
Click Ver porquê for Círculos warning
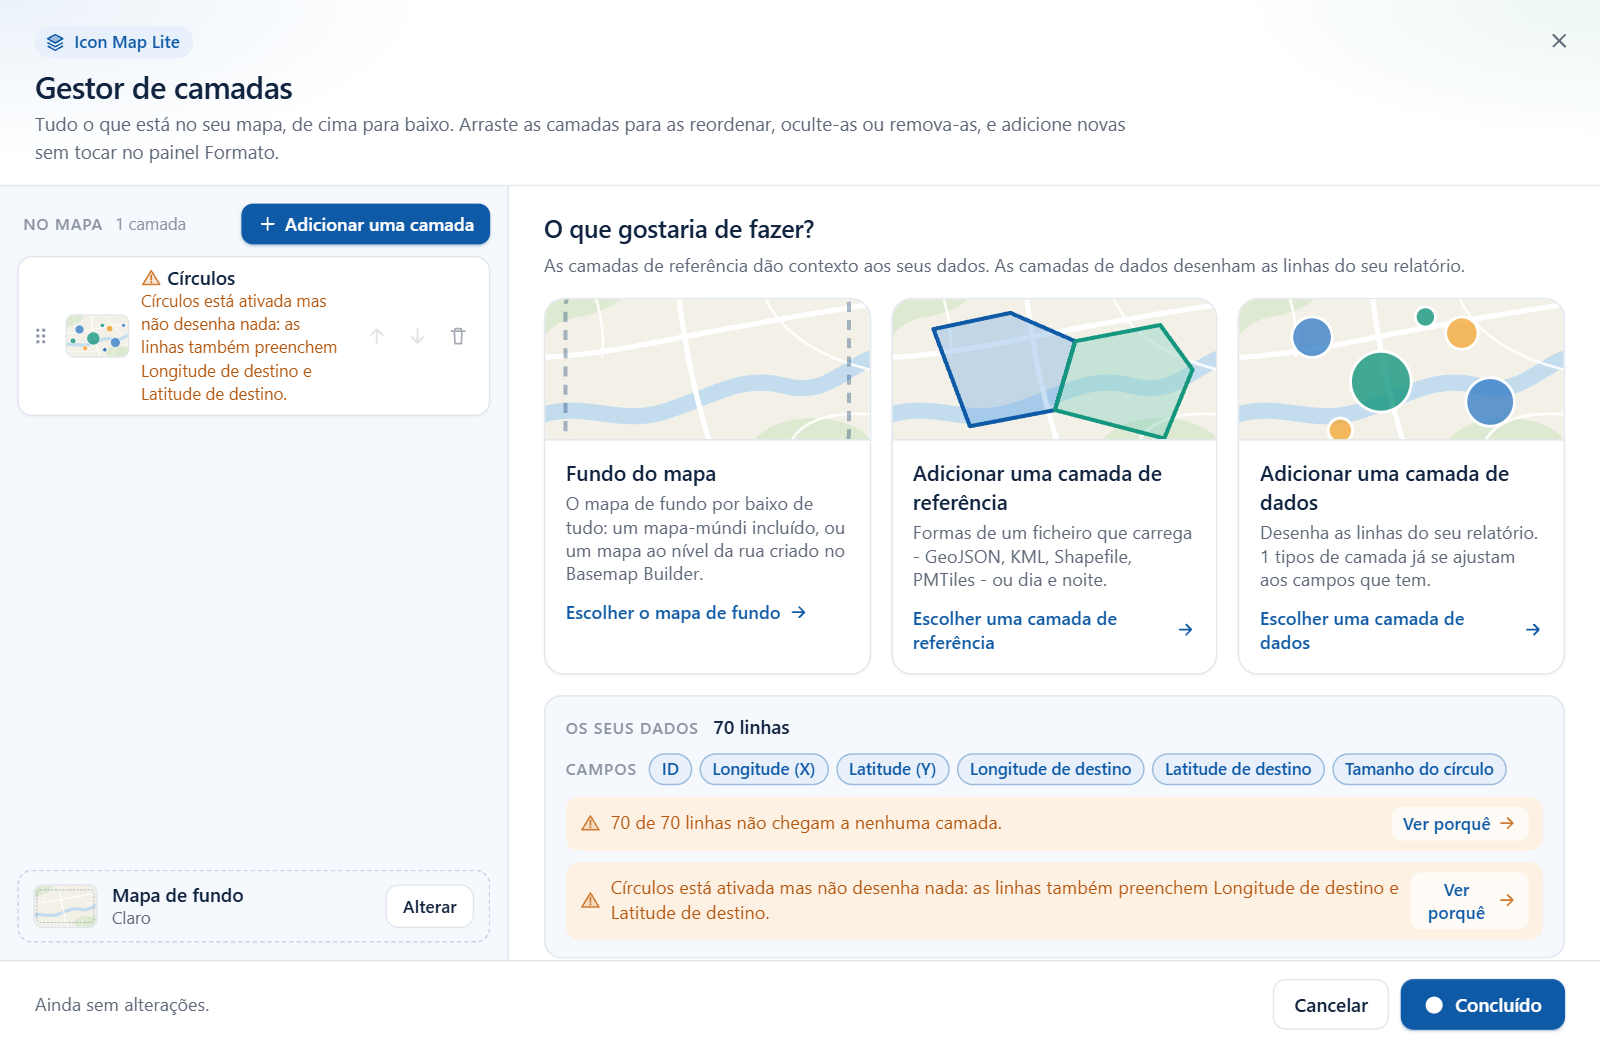[1469, 901]
